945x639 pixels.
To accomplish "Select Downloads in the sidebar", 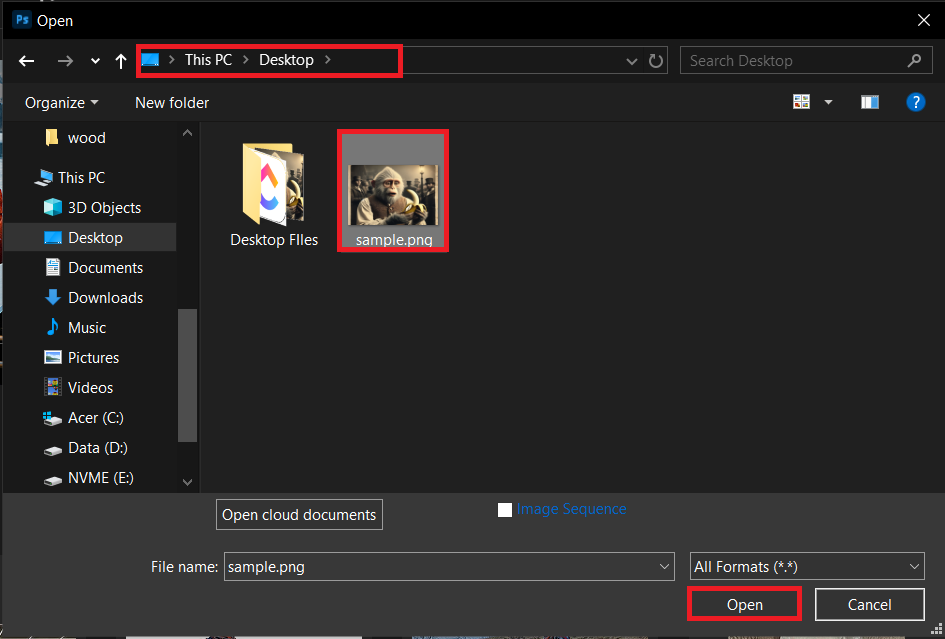I will coord(103,297).
